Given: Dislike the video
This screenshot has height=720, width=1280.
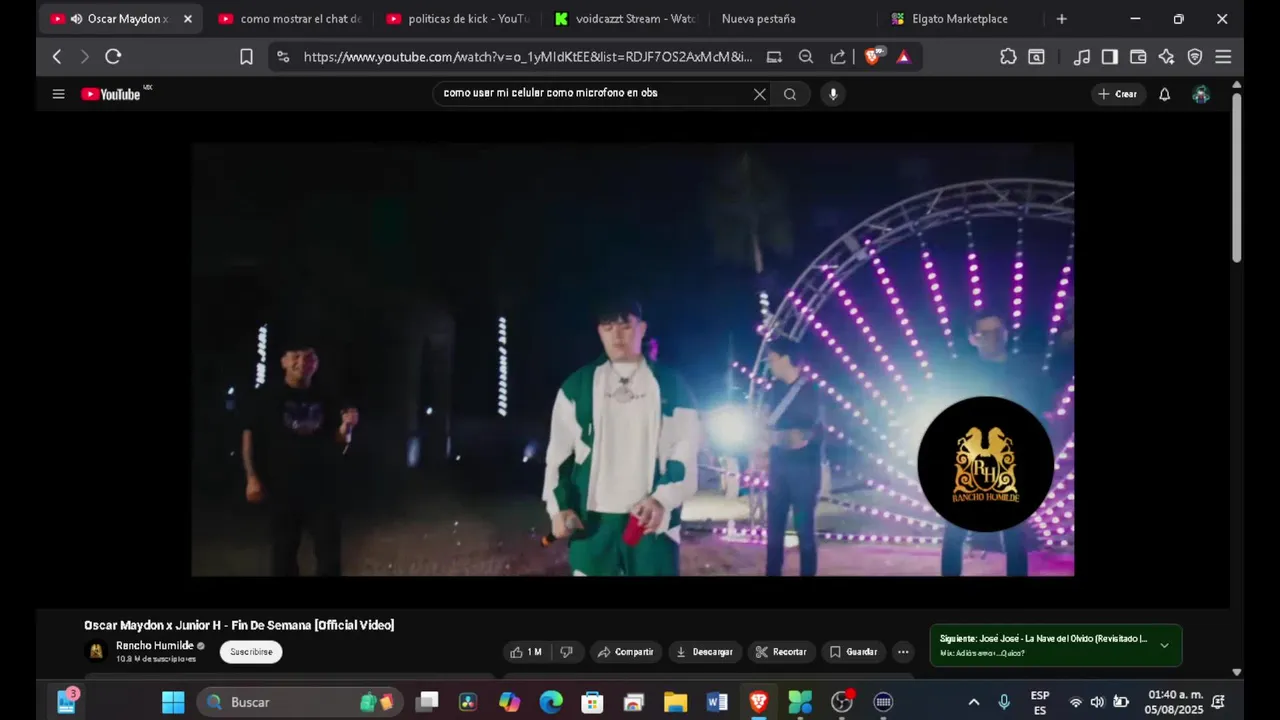Looking at the screenshot, I should pos(566,652).
